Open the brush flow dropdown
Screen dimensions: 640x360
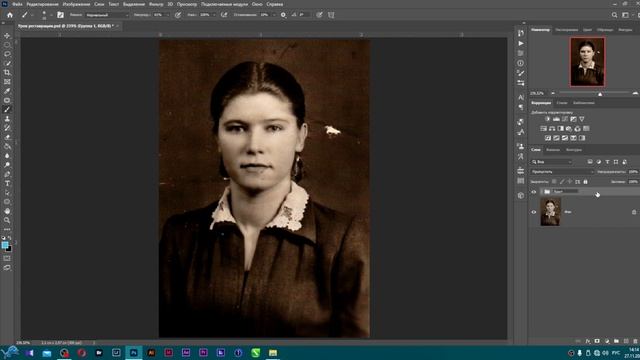[x=214, y=15]
